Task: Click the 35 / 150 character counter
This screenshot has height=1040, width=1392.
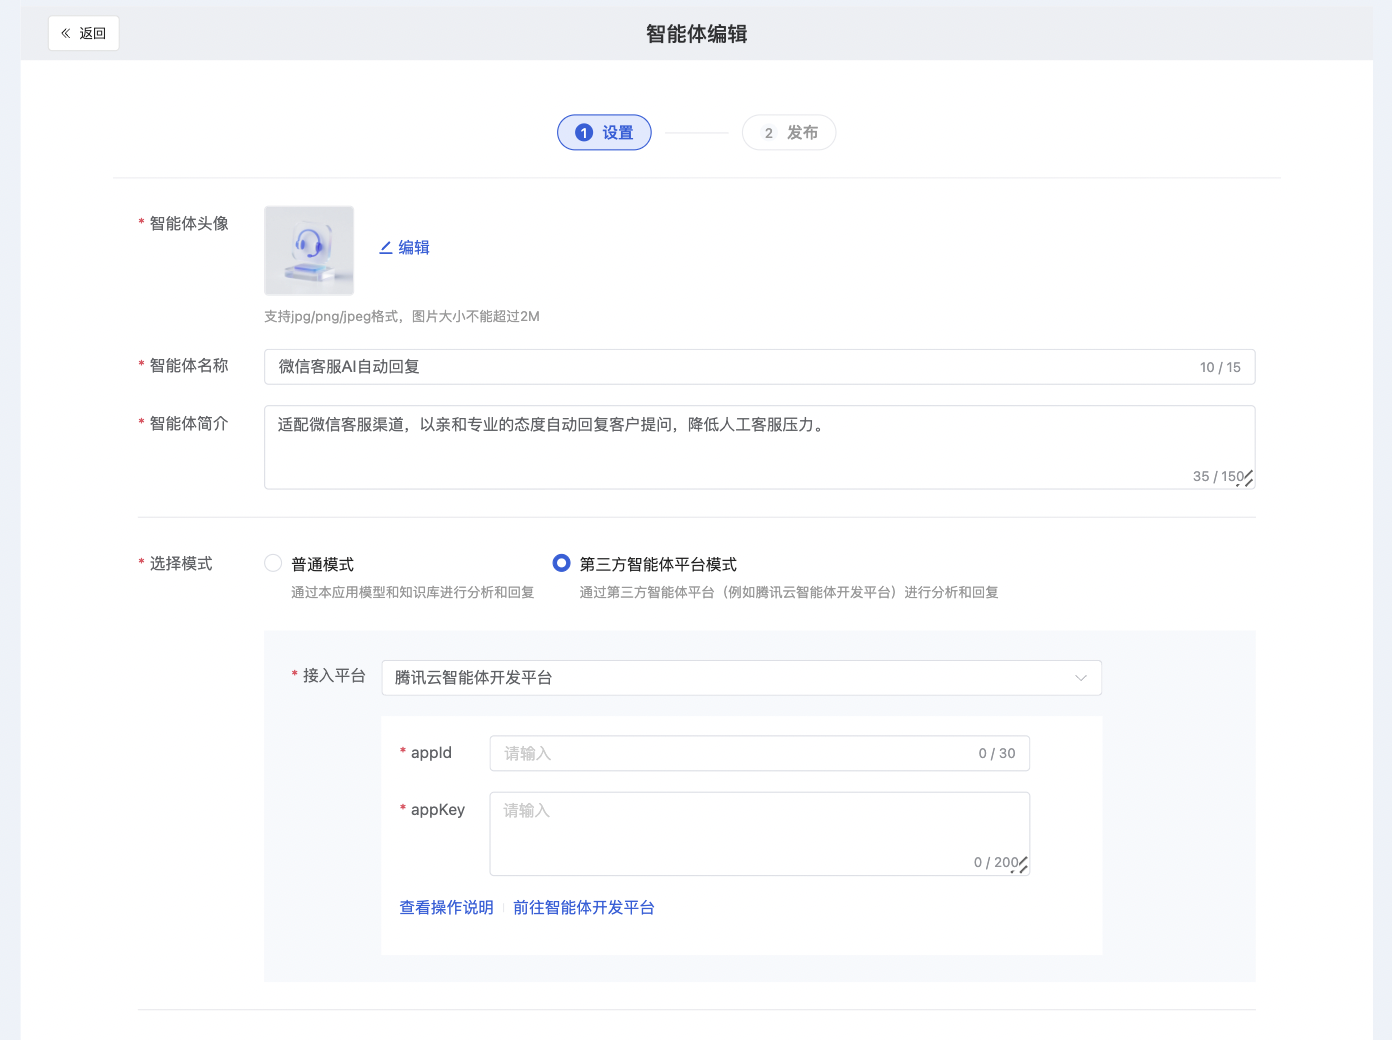Action: pos(1218,476)
